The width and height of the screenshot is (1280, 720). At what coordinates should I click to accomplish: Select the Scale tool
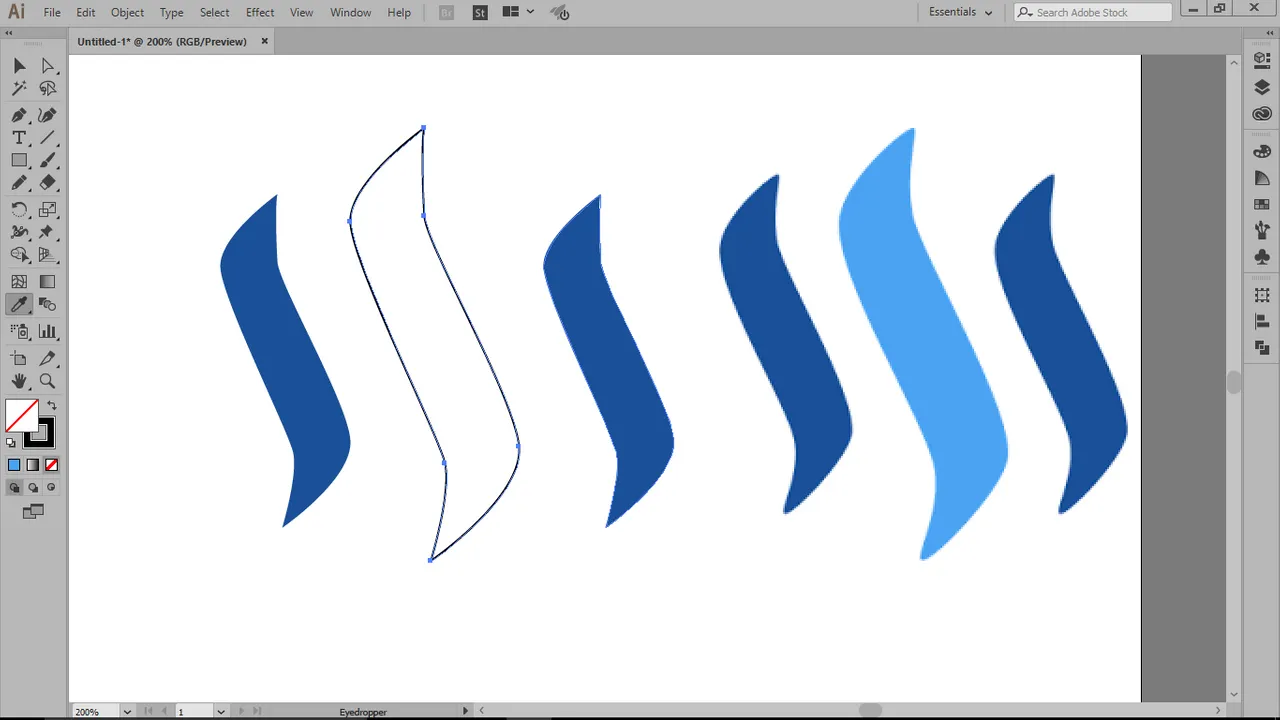point(47,210)
